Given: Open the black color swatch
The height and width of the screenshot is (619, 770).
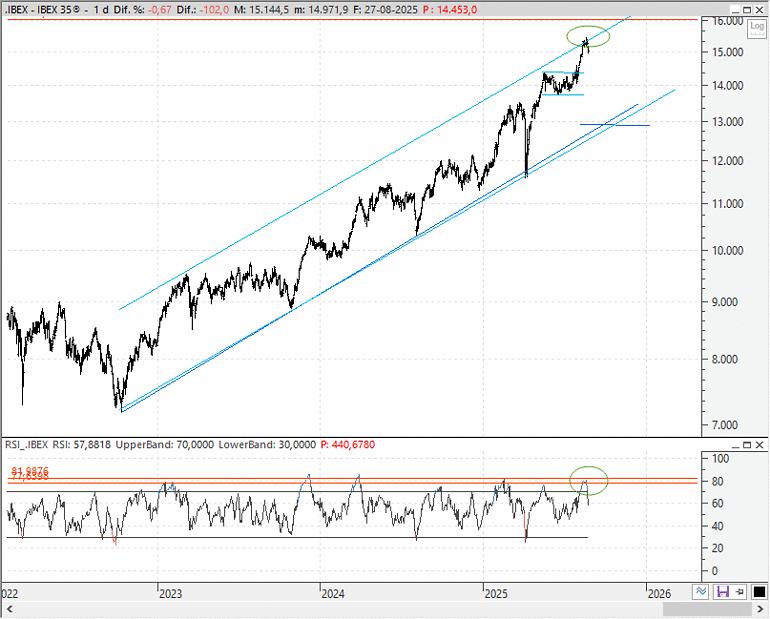Looking at the screenshot, I should [759, 592].
